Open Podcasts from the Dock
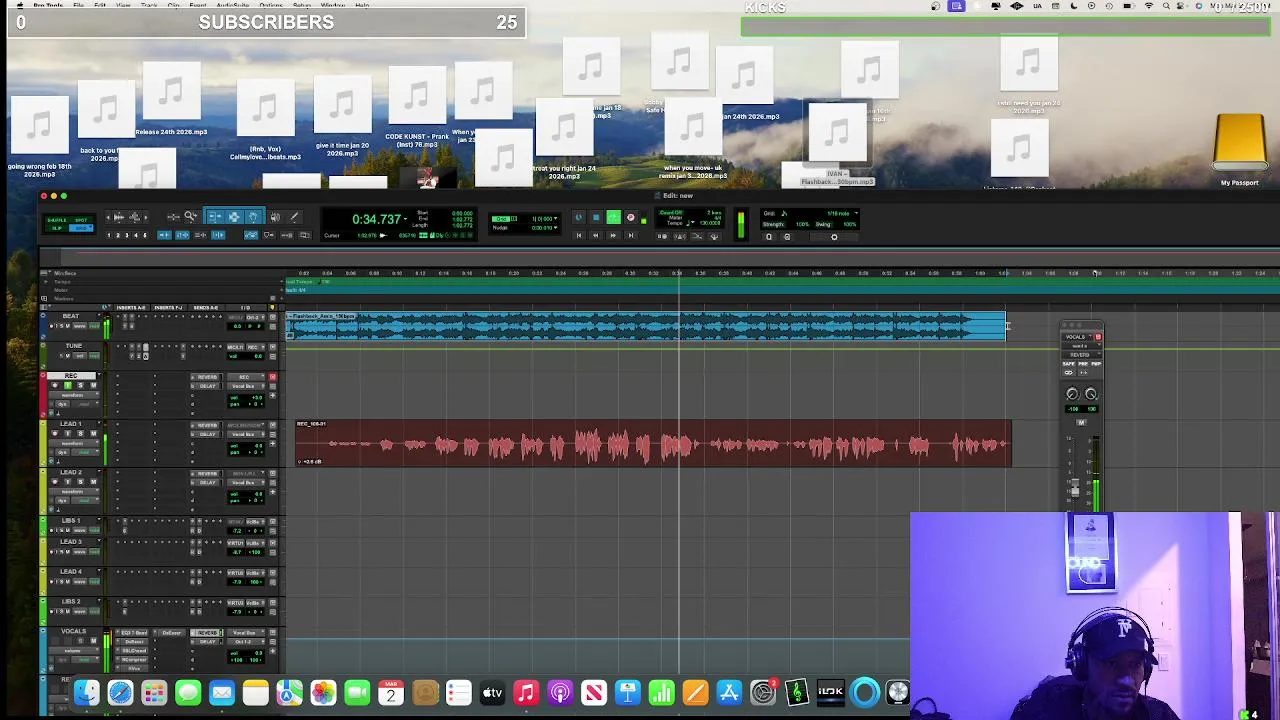The width and height of the screenshot is (1280, 720). pyautogui.click(x=560, y=692)
